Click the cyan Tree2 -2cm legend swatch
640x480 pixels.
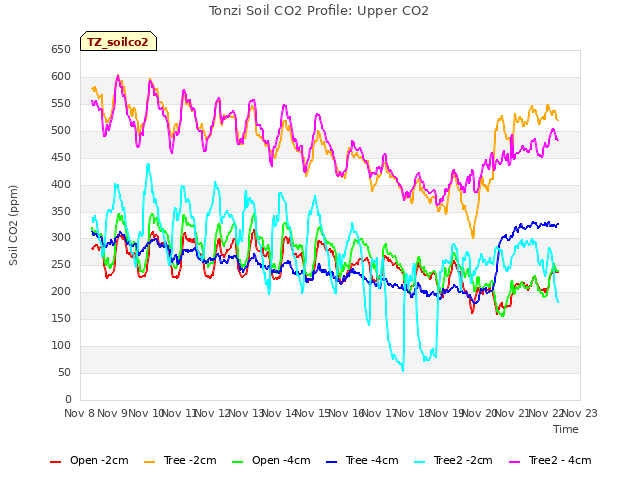[420, 462]
